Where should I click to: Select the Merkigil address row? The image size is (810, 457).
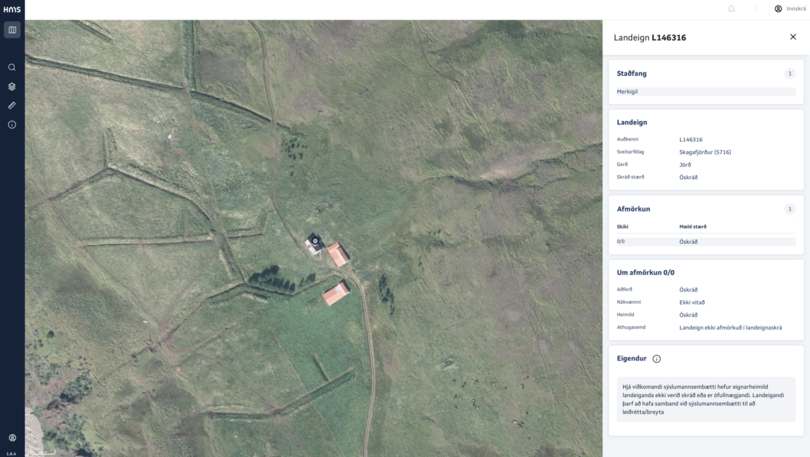(x=706, y=91)
